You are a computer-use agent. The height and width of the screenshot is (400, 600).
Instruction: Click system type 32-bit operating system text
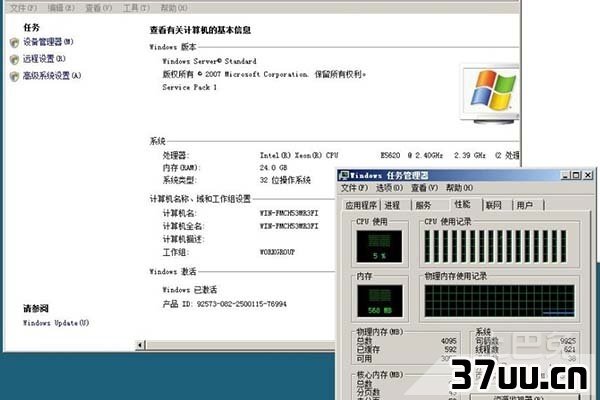point(285,180)
